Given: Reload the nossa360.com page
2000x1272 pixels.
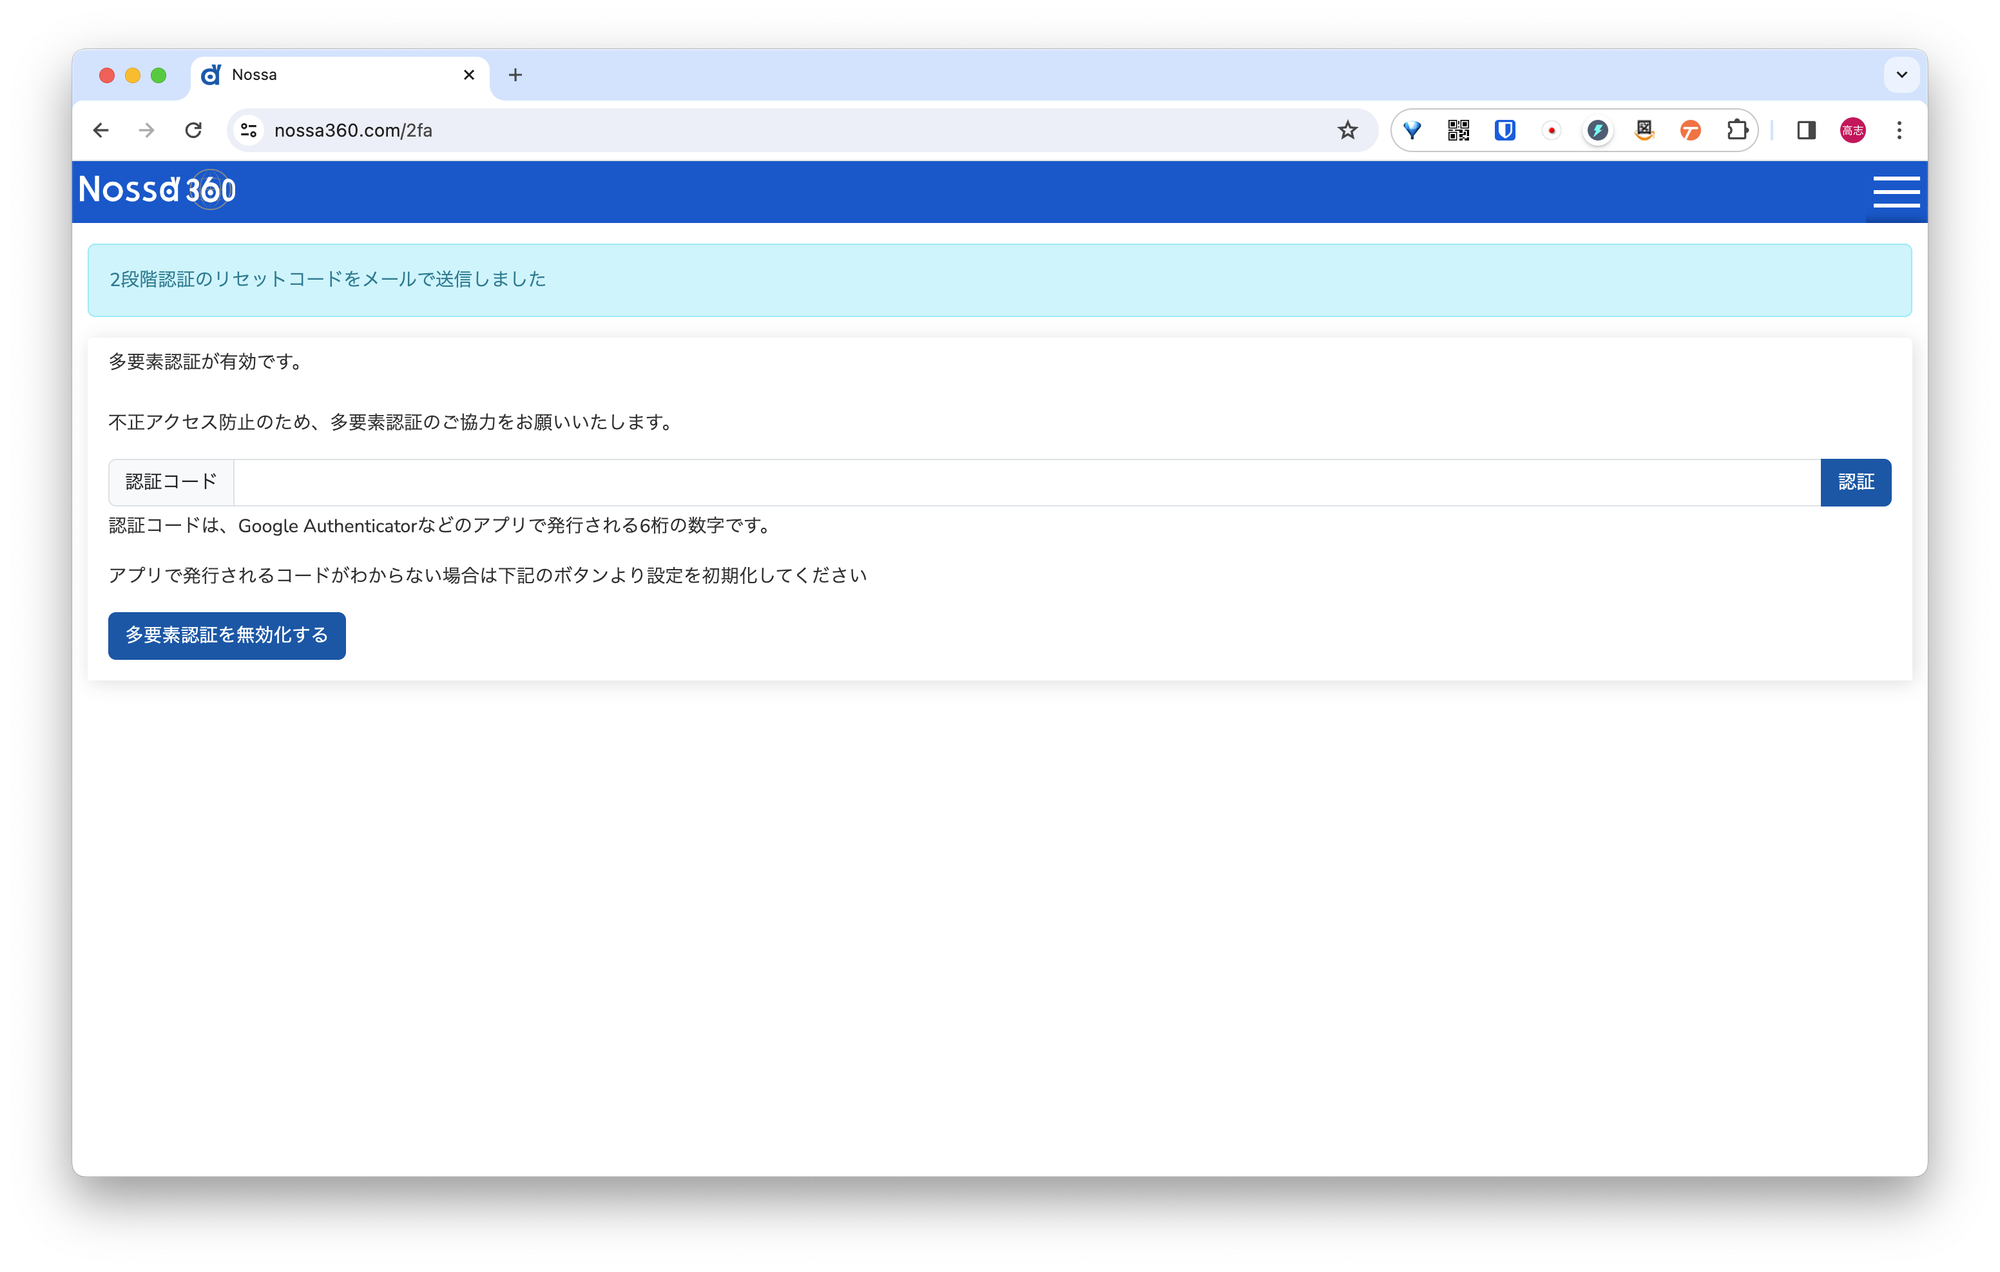Looking at the screenshot, I should click(x=194, y=130).
